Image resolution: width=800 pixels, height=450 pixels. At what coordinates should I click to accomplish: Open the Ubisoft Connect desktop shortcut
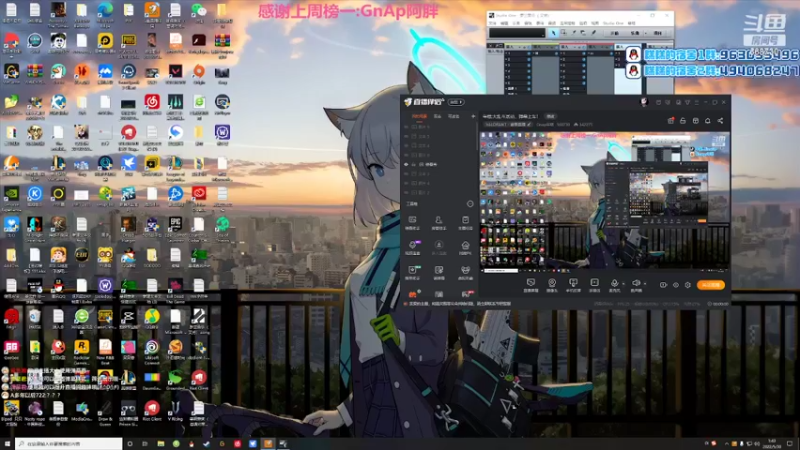pyautogui.click(x=152, y=350)
